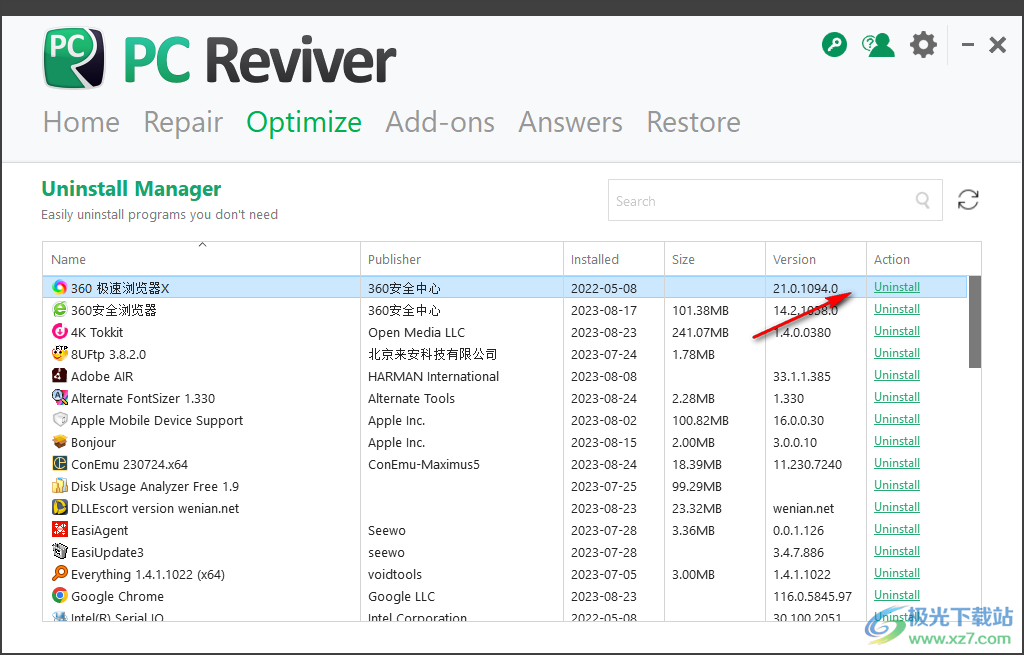Click the 'Uninstall Manager' heading
Viewport: 1024px width, 655px height.
(131, 189)
